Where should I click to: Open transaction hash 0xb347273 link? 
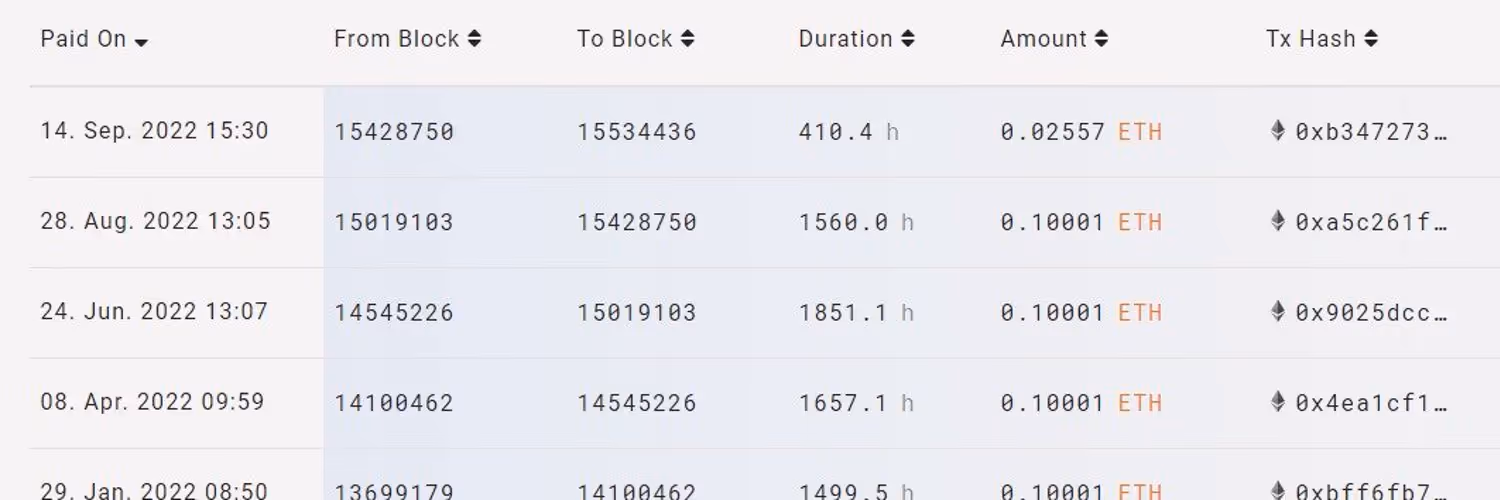(x=1371, y=132)
